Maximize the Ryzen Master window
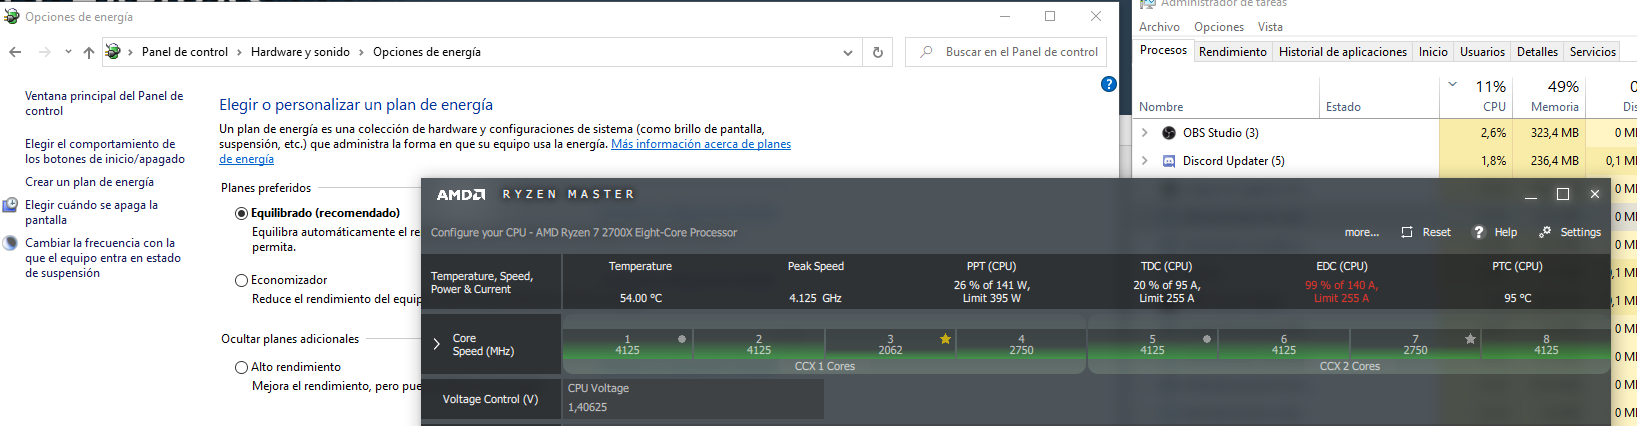The height and width of the screenshot is (426, 1637). click(1563, 194)
